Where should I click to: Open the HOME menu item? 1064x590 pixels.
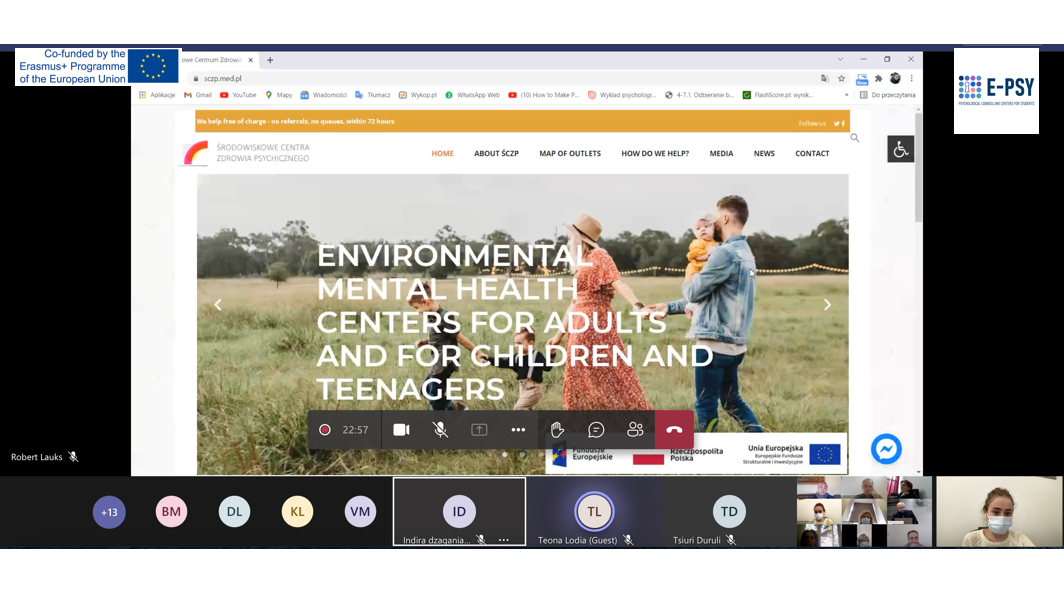[x=442, y=153]
